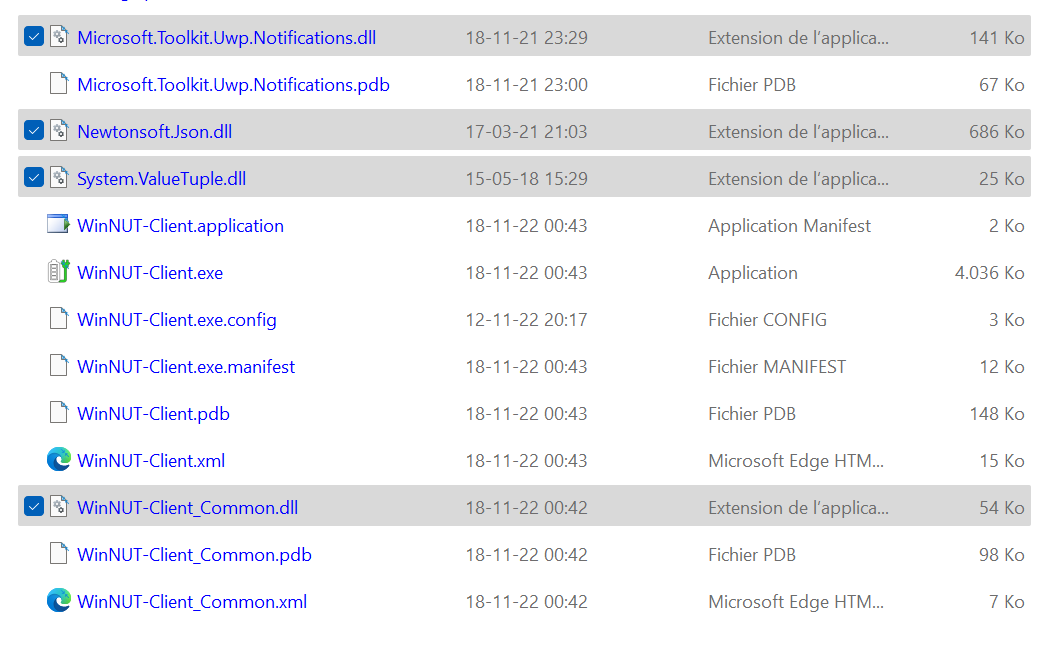Click the WinNUT-Client.exe application icon
The height and width of the screenshot is (649, 1054).
58,272
